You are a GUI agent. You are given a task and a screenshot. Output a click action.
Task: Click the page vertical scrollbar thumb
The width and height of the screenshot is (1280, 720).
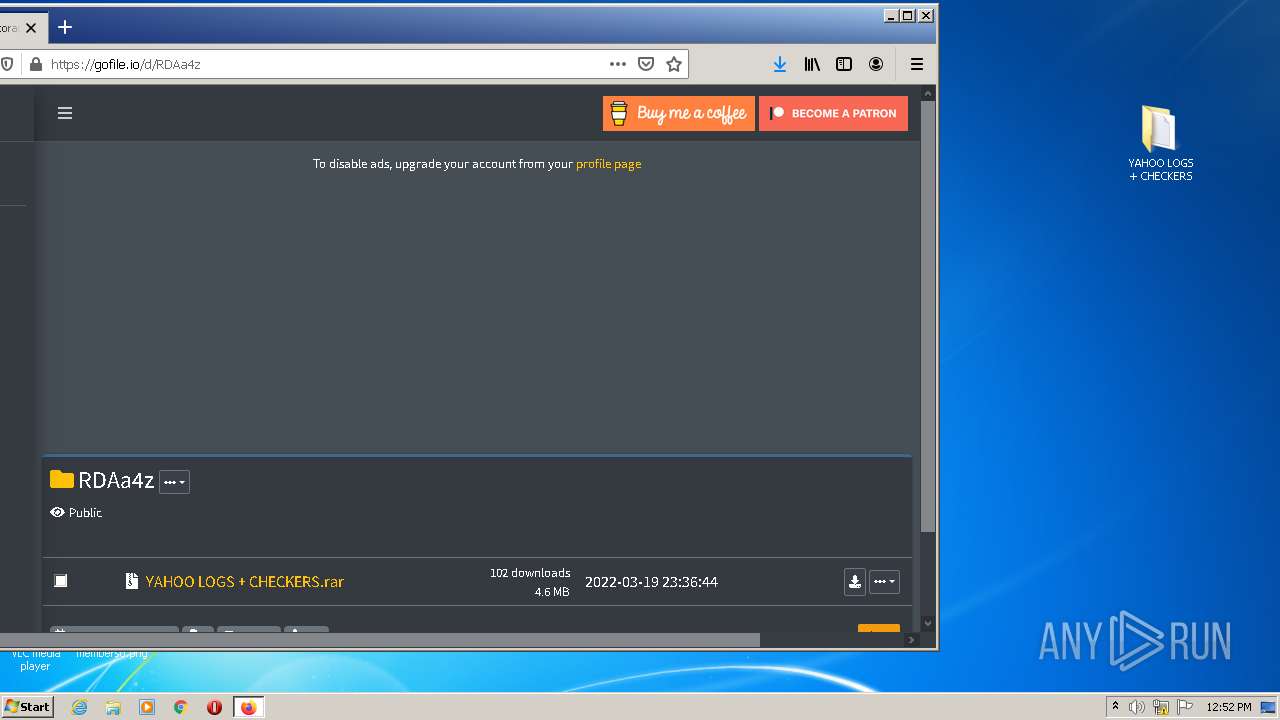[928, 316]
